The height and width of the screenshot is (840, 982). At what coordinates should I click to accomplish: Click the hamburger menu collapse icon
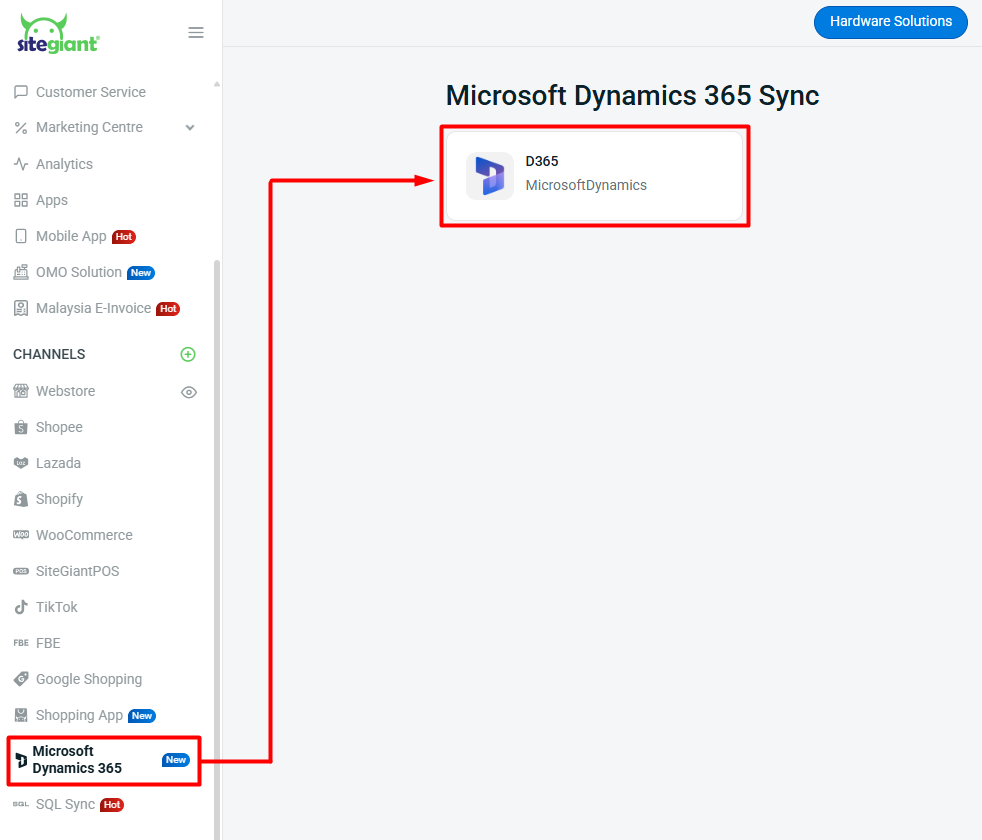point(196,33)
